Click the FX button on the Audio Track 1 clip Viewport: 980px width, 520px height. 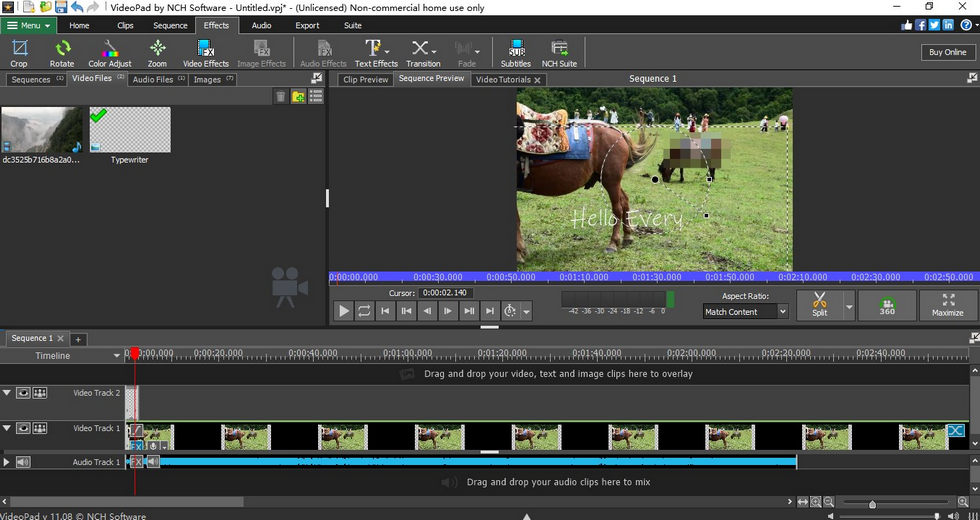(136, 462)
